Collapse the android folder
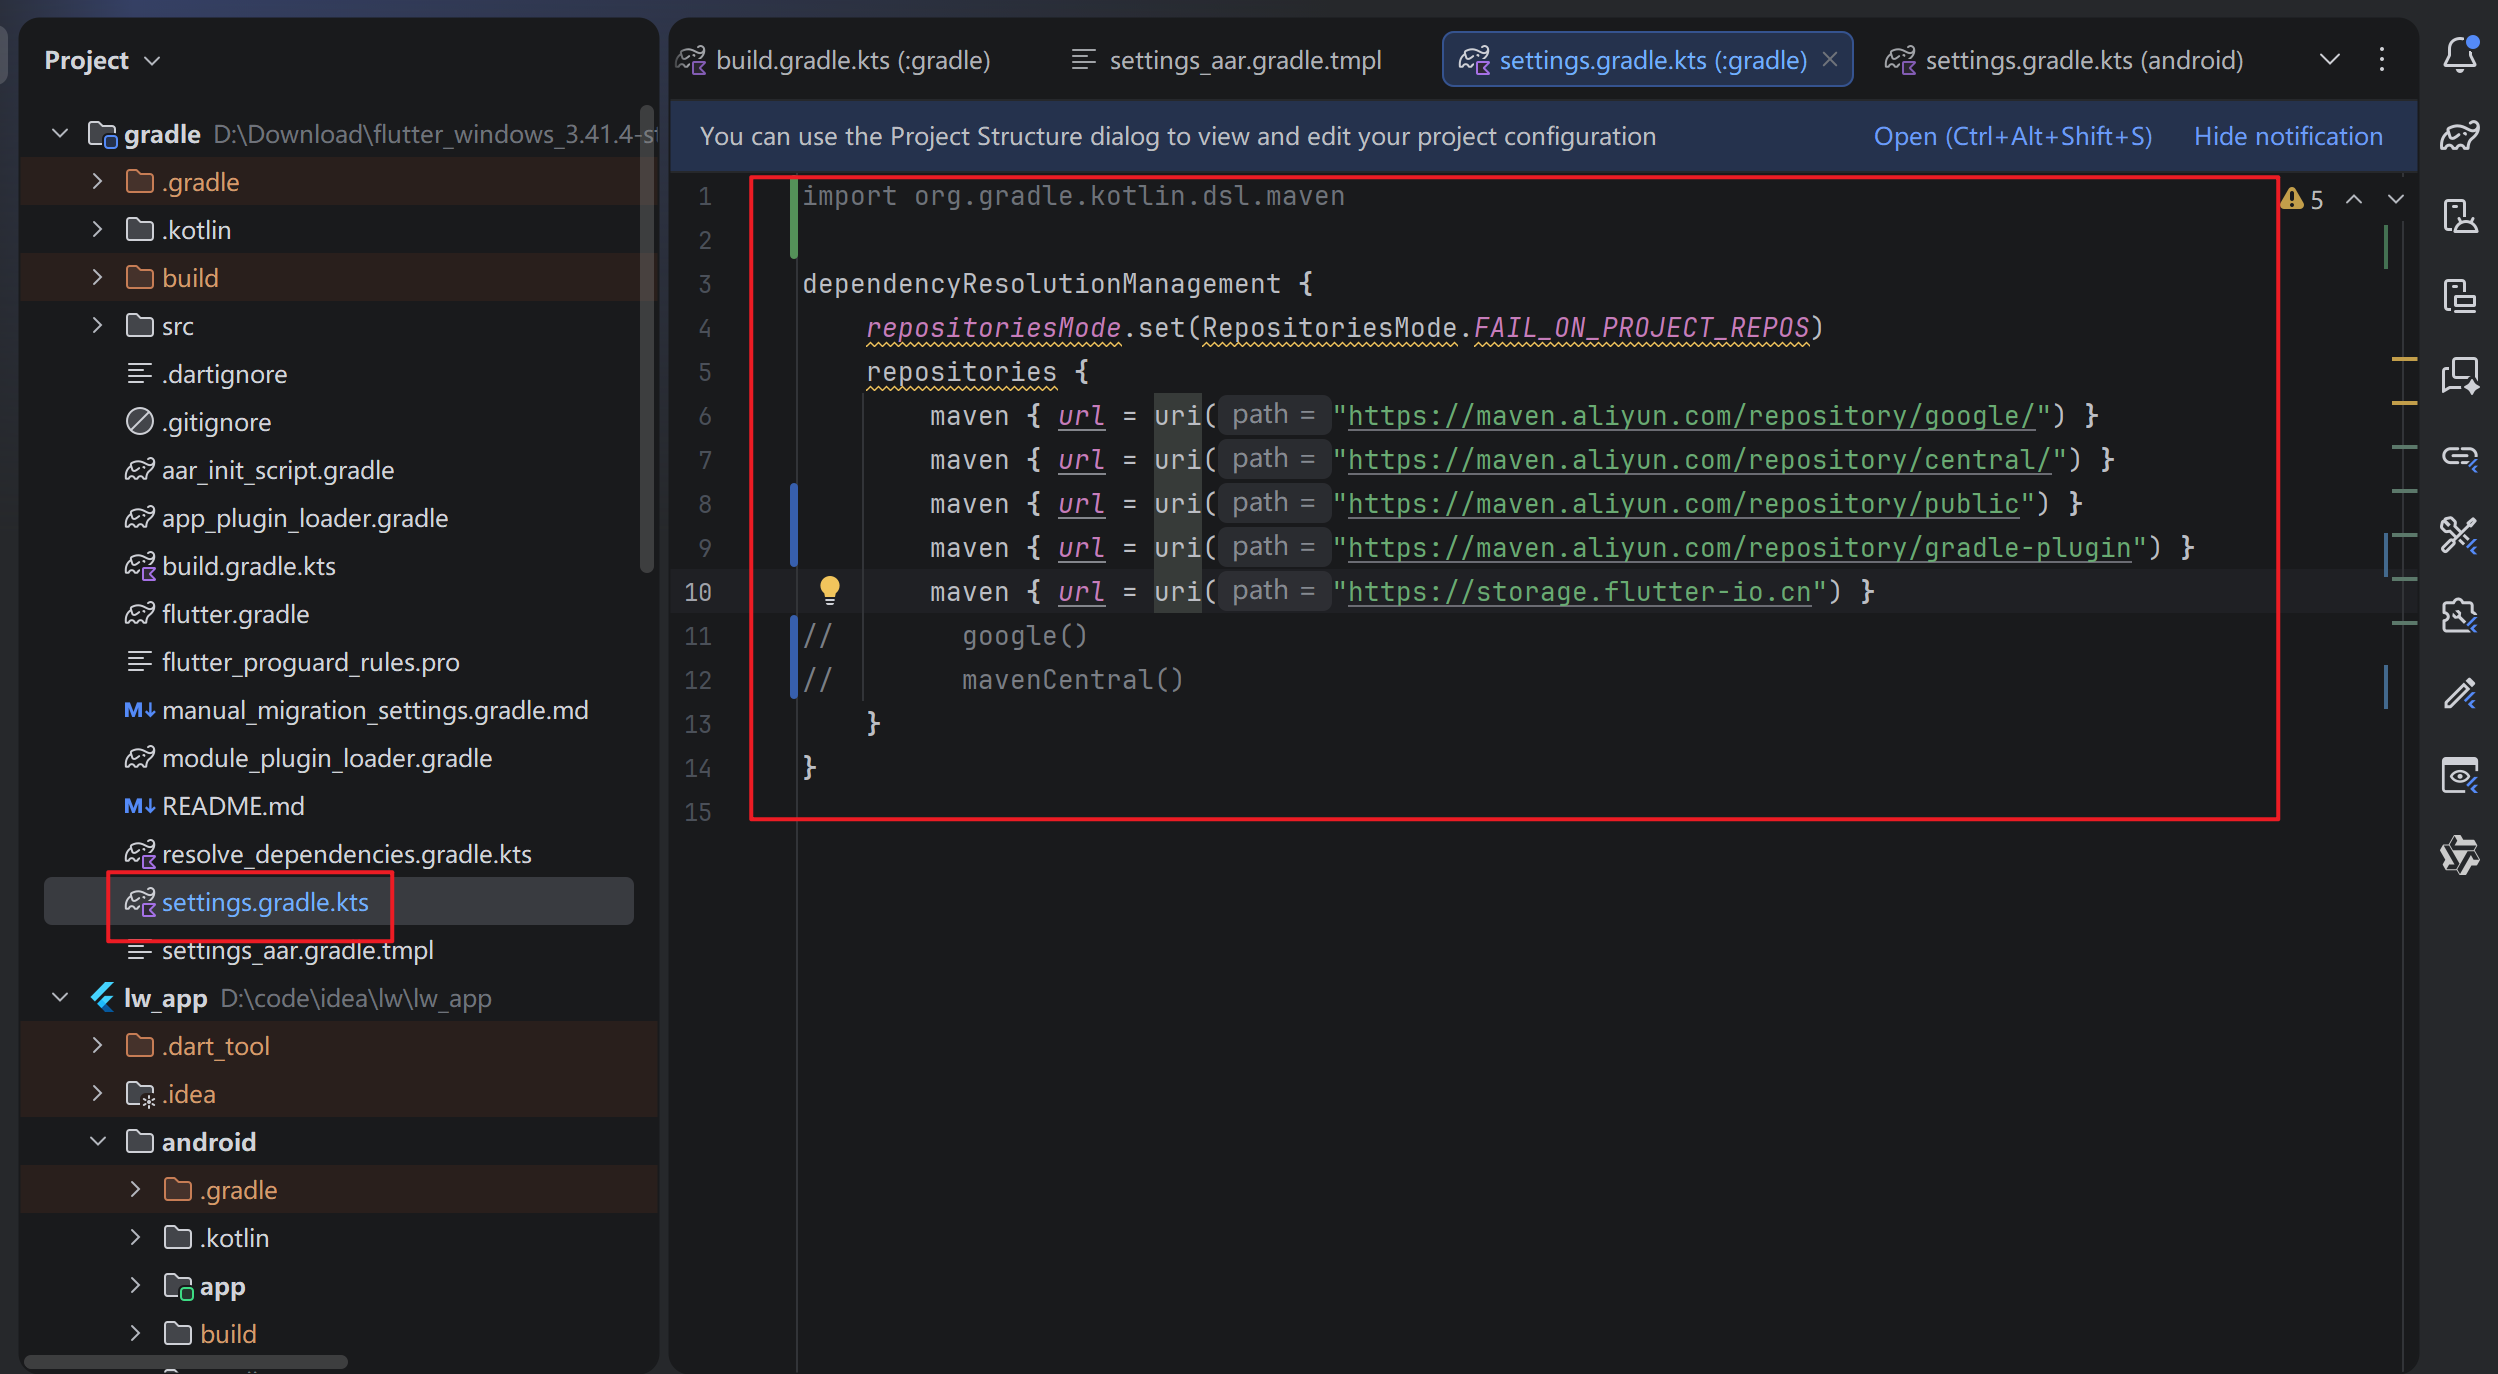Screen dimensions: 2498x1374 tap(97, 1142)
